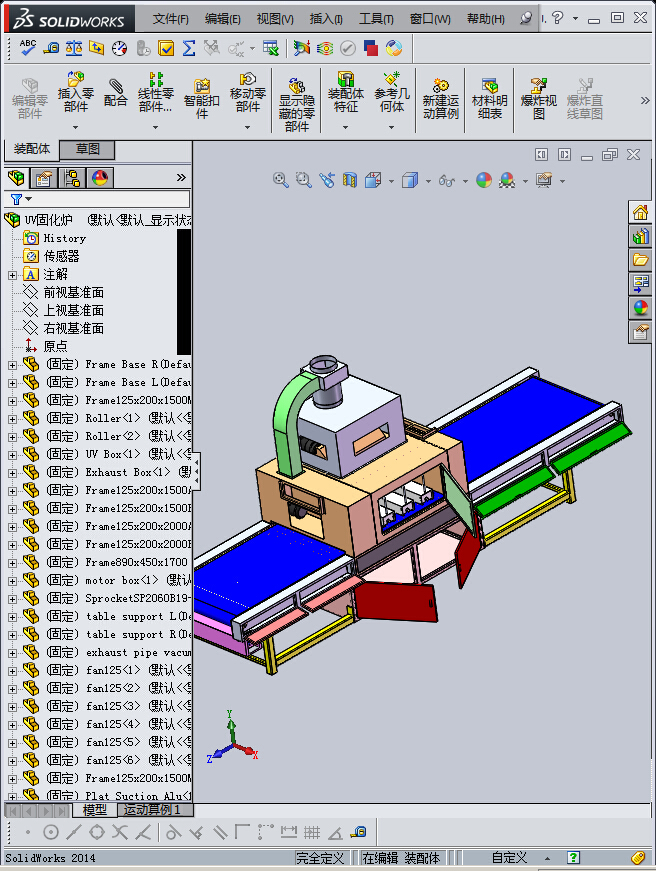This screenshot has height=871, width=656.
Task: Expand the 注解 annotations node
Action: (12, 275)
